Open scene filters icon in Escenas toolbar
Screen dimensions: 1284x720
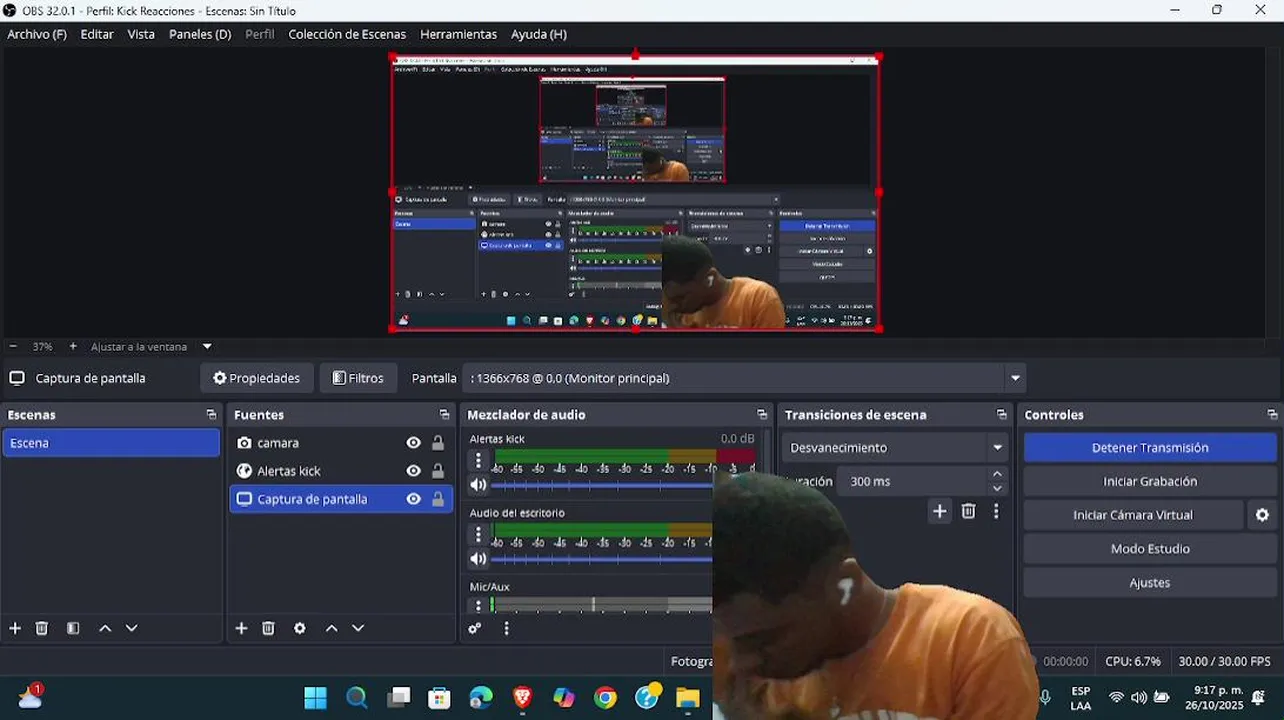tap(73, 628)
